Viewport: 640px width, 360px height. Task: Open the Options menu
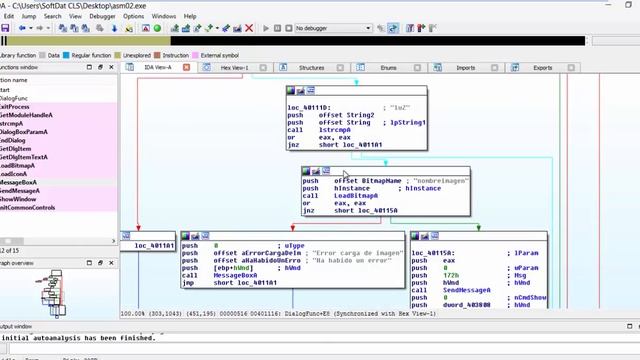pyautogui.click(x=133, y=16)
